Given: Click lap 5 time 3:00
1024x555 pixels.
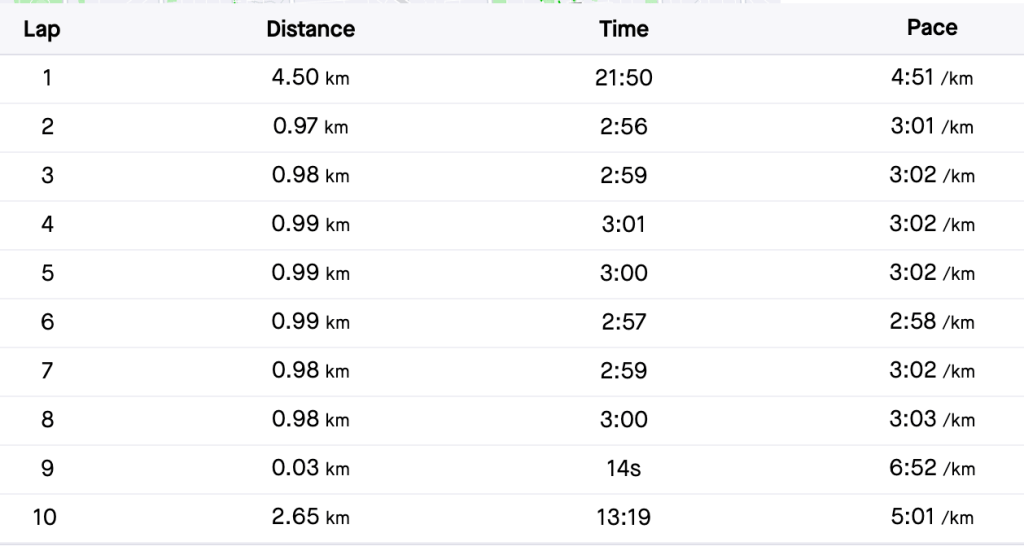Looking at the screenshot, I should coord(624,273).
